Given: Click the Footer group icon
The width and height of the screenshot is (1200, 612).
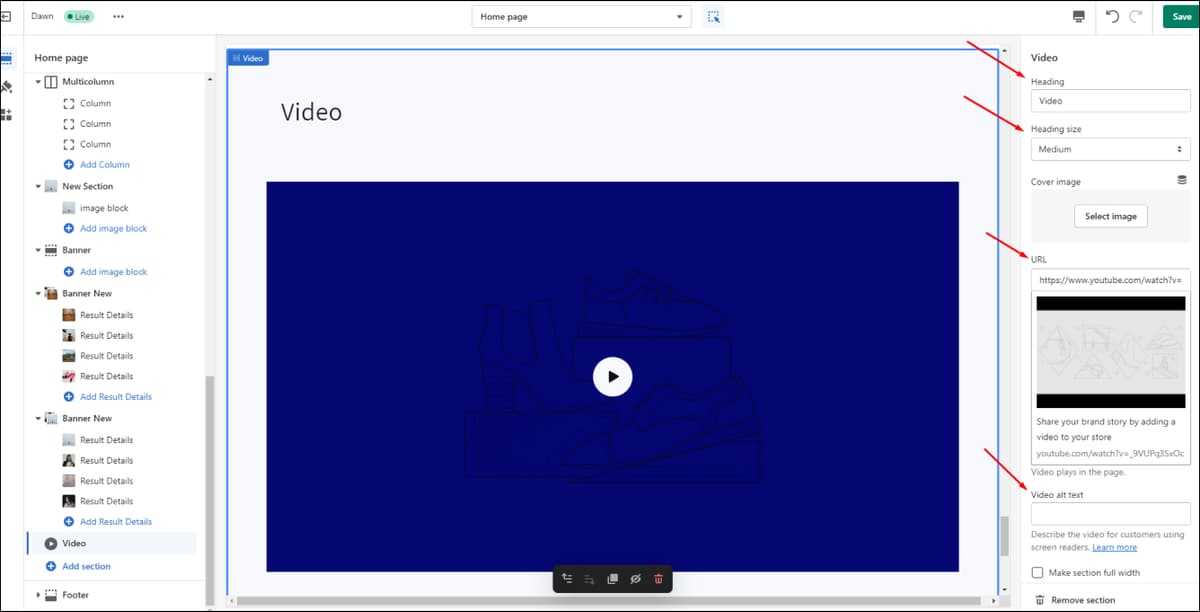Looking at the screenshot, I should coord(52,595).
